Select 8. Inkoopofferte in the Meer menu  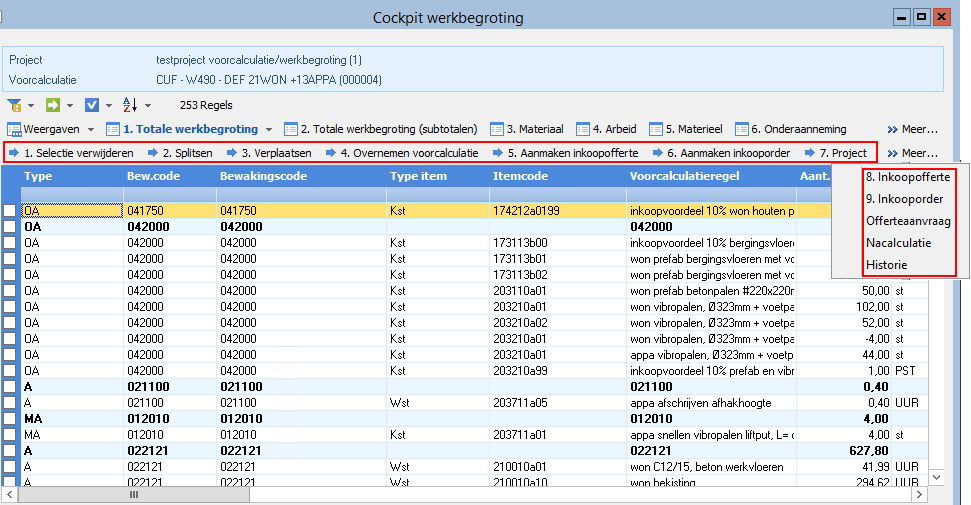pyautogui.click(x=908, y=177)
